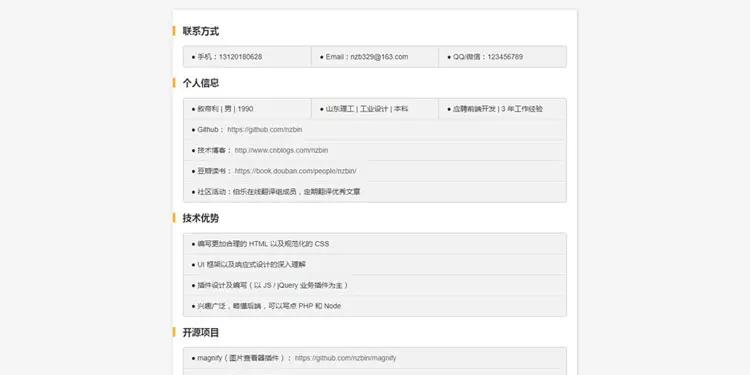Click the row starting with UI 框架
Screen dimensions: 750x375
pos(375,265)
